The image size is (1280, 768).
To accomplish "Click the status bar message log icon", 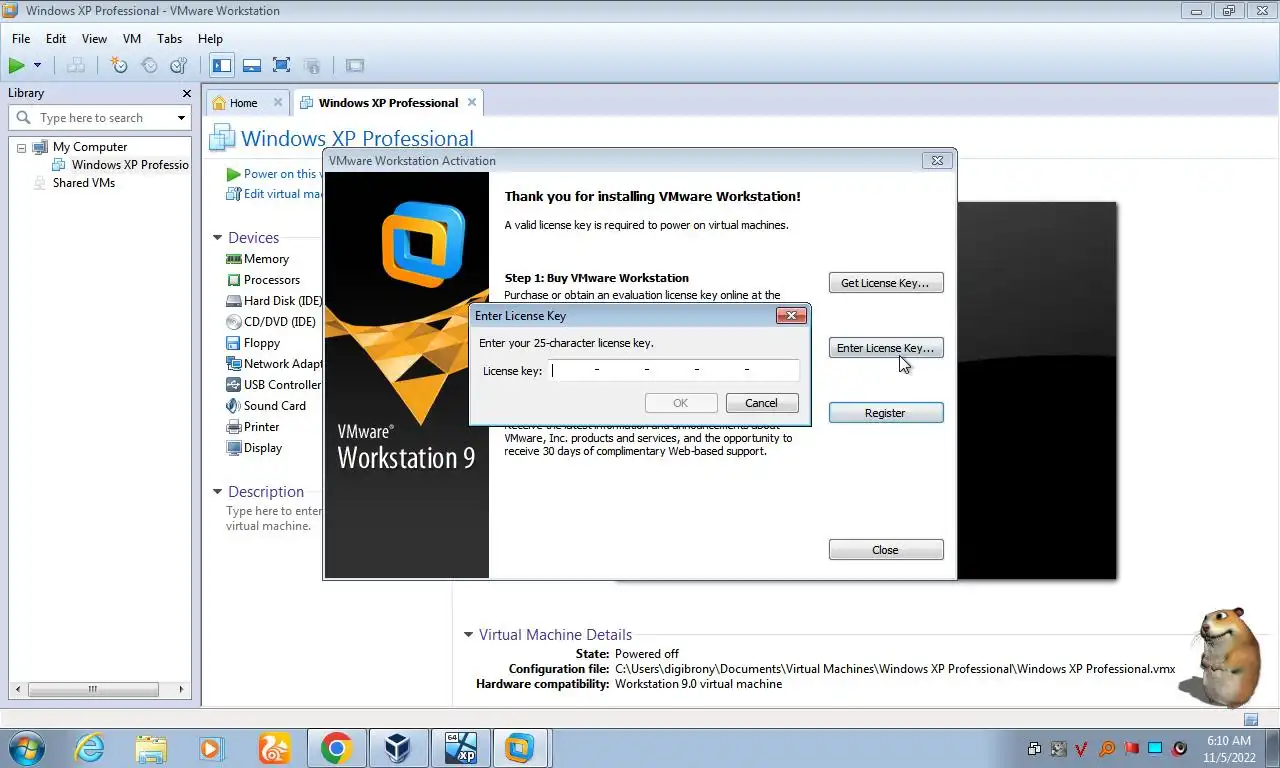I will click(x=1251, y=719).
